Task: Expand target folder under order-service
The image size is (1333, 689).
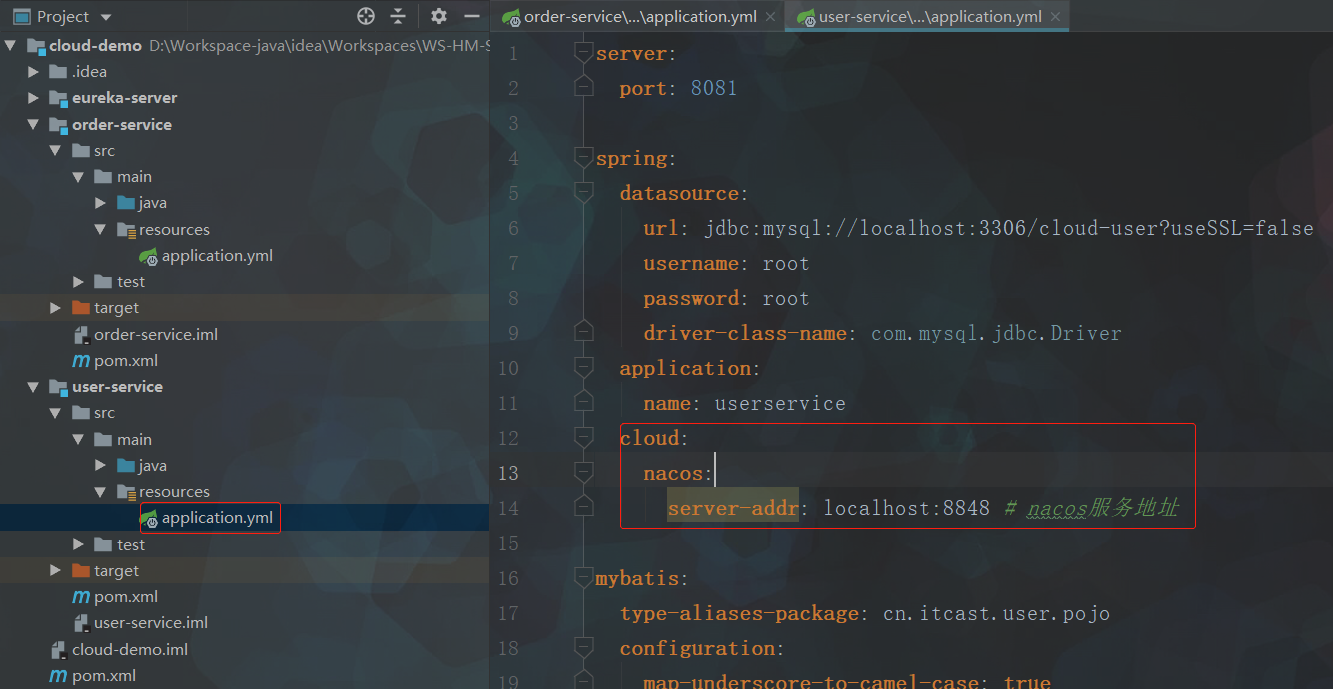Action: tap(56, 308)
